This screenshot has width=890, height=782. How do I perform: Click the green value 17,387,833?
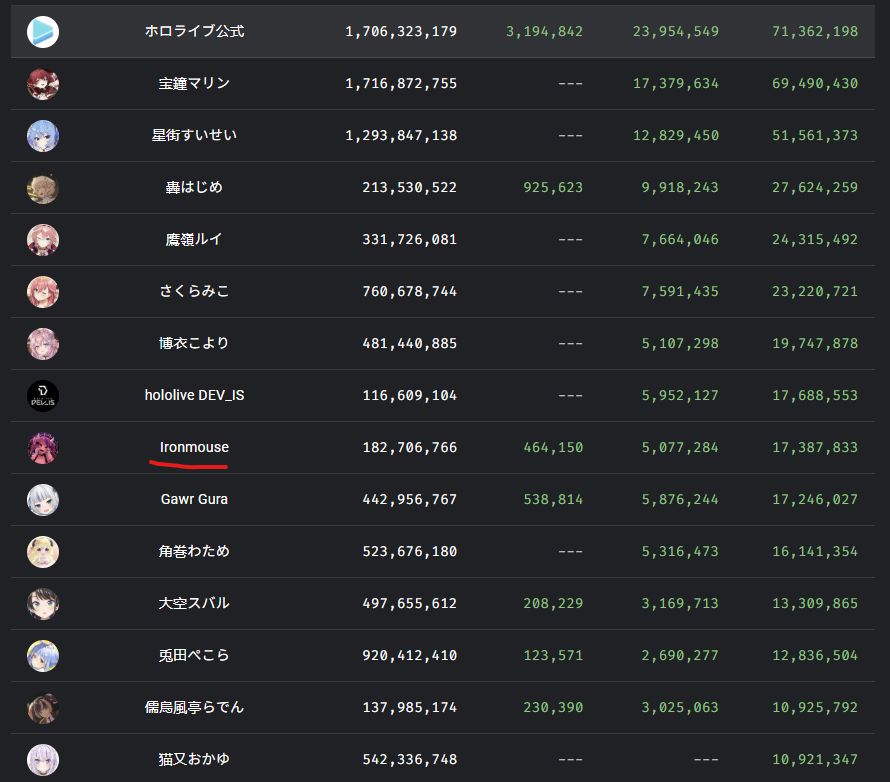815,448
